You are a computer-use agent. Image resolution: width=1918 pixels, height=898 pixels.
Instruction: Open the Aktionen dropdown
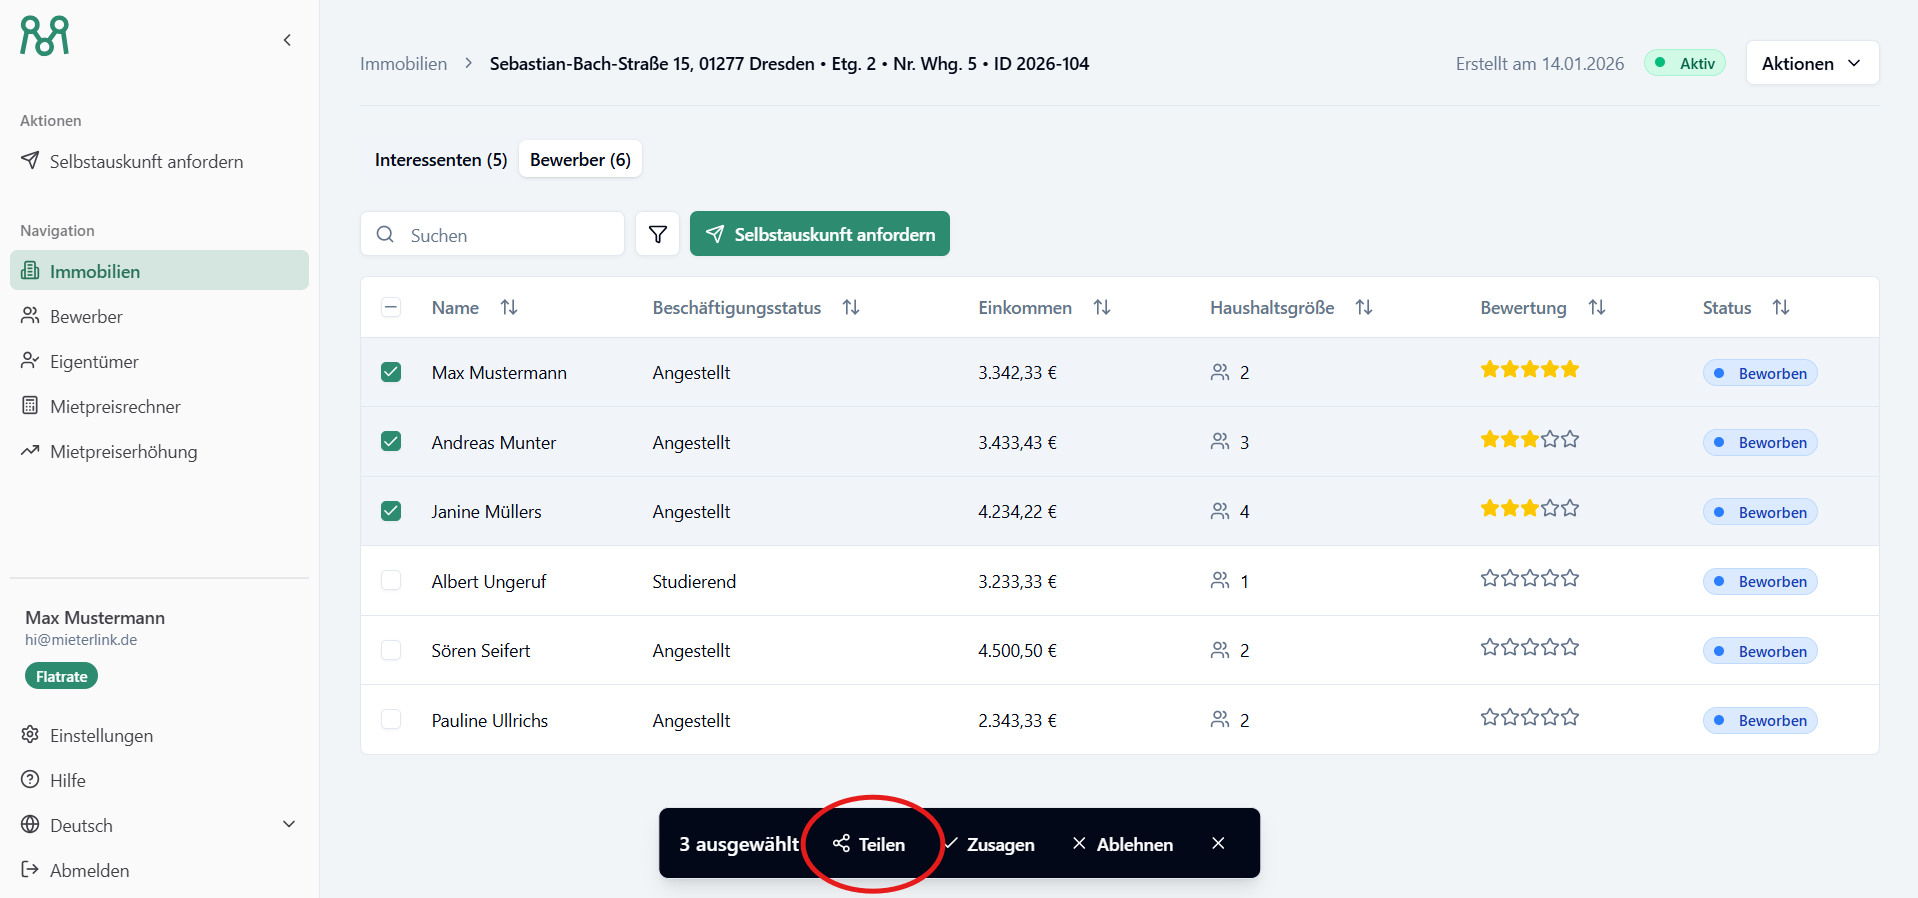pyautogui.click(x=1811, y=63)
